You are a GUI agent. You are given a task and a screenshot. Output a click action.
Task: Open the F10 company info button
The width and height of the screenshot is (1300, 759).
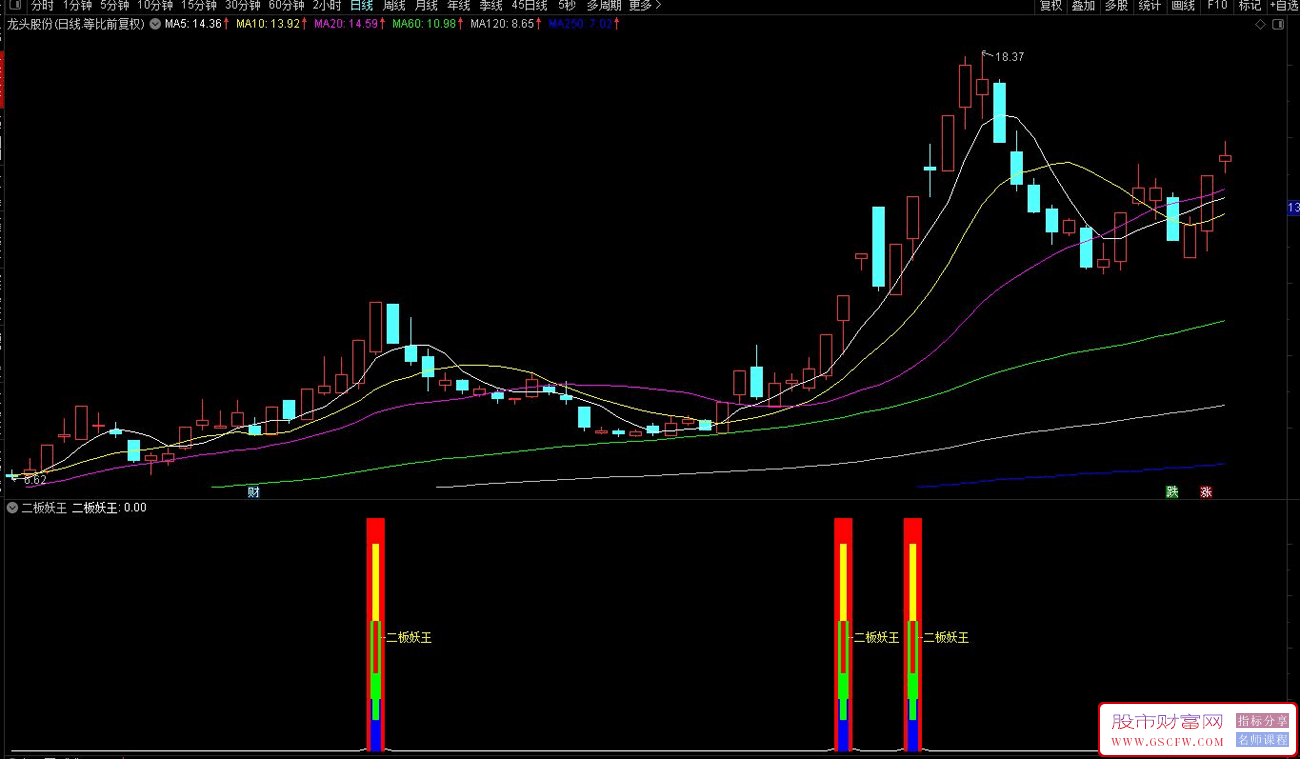click(x=1216, y=5)
